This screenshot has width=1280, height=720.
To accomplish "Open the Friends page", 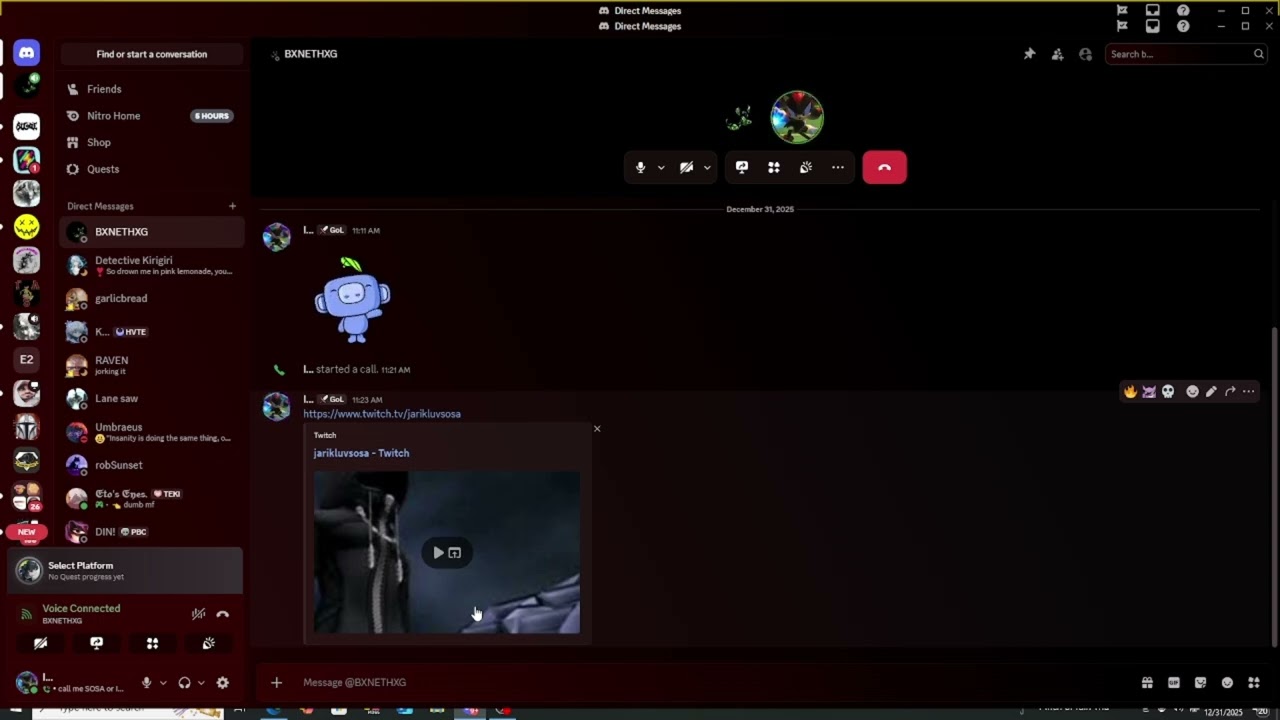I will point(152,89).
